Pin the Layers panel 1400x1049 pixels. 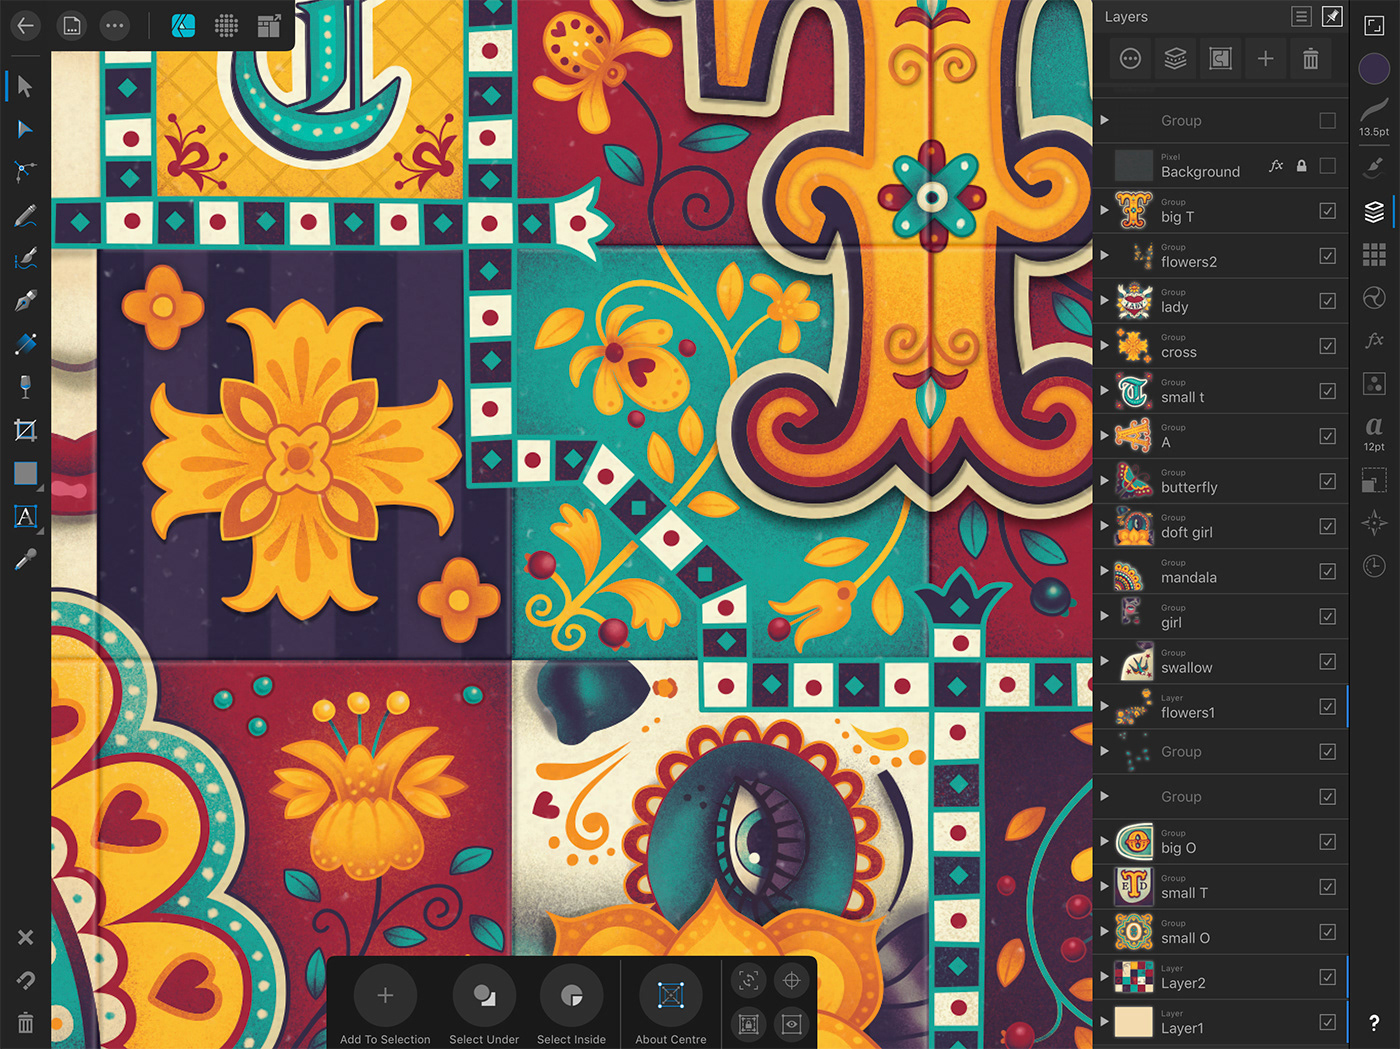tap(1332, 16)
